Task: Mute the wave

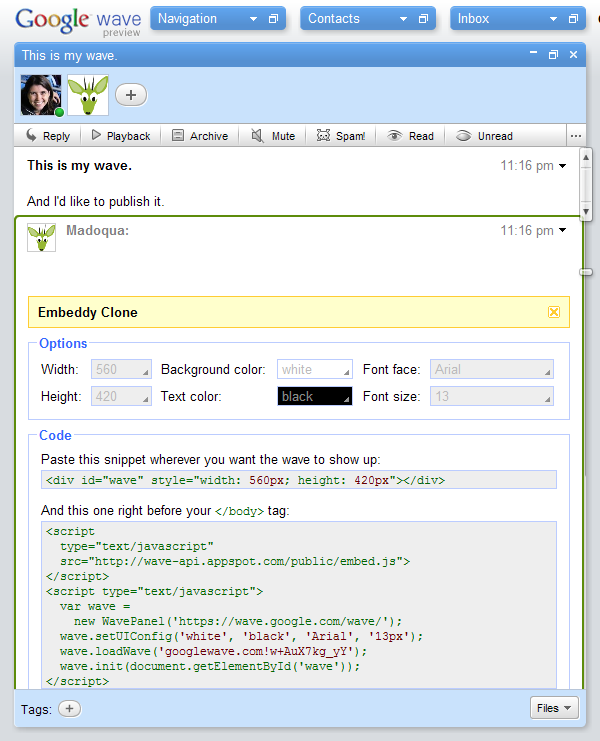Action: [x=273, y=136]
